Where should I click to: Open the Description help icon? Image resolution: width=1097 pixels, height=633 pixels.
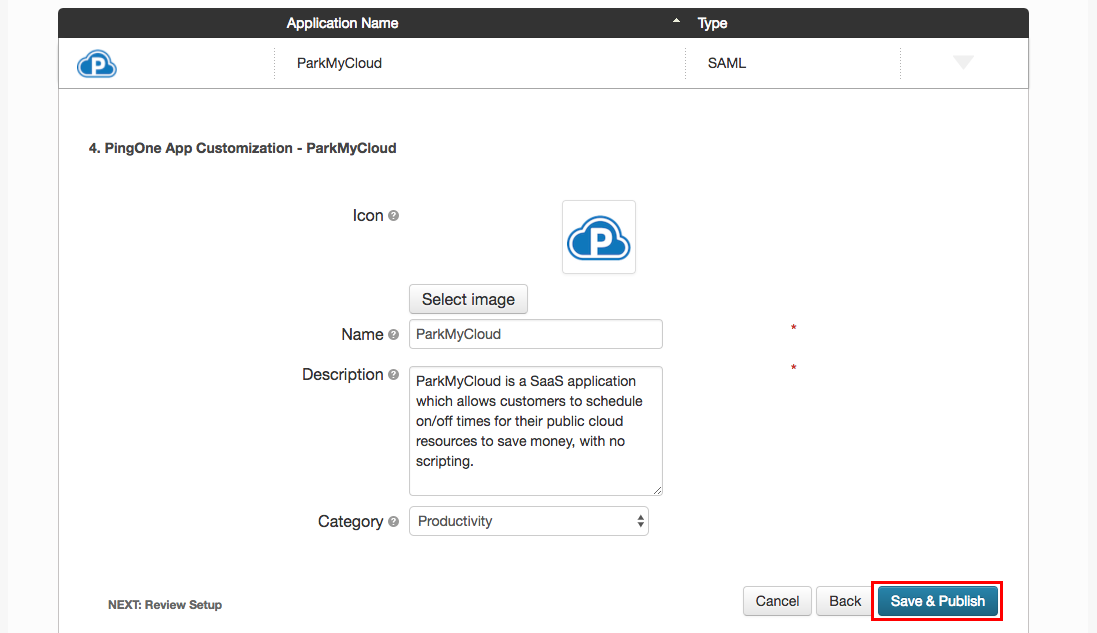(394, 375)
